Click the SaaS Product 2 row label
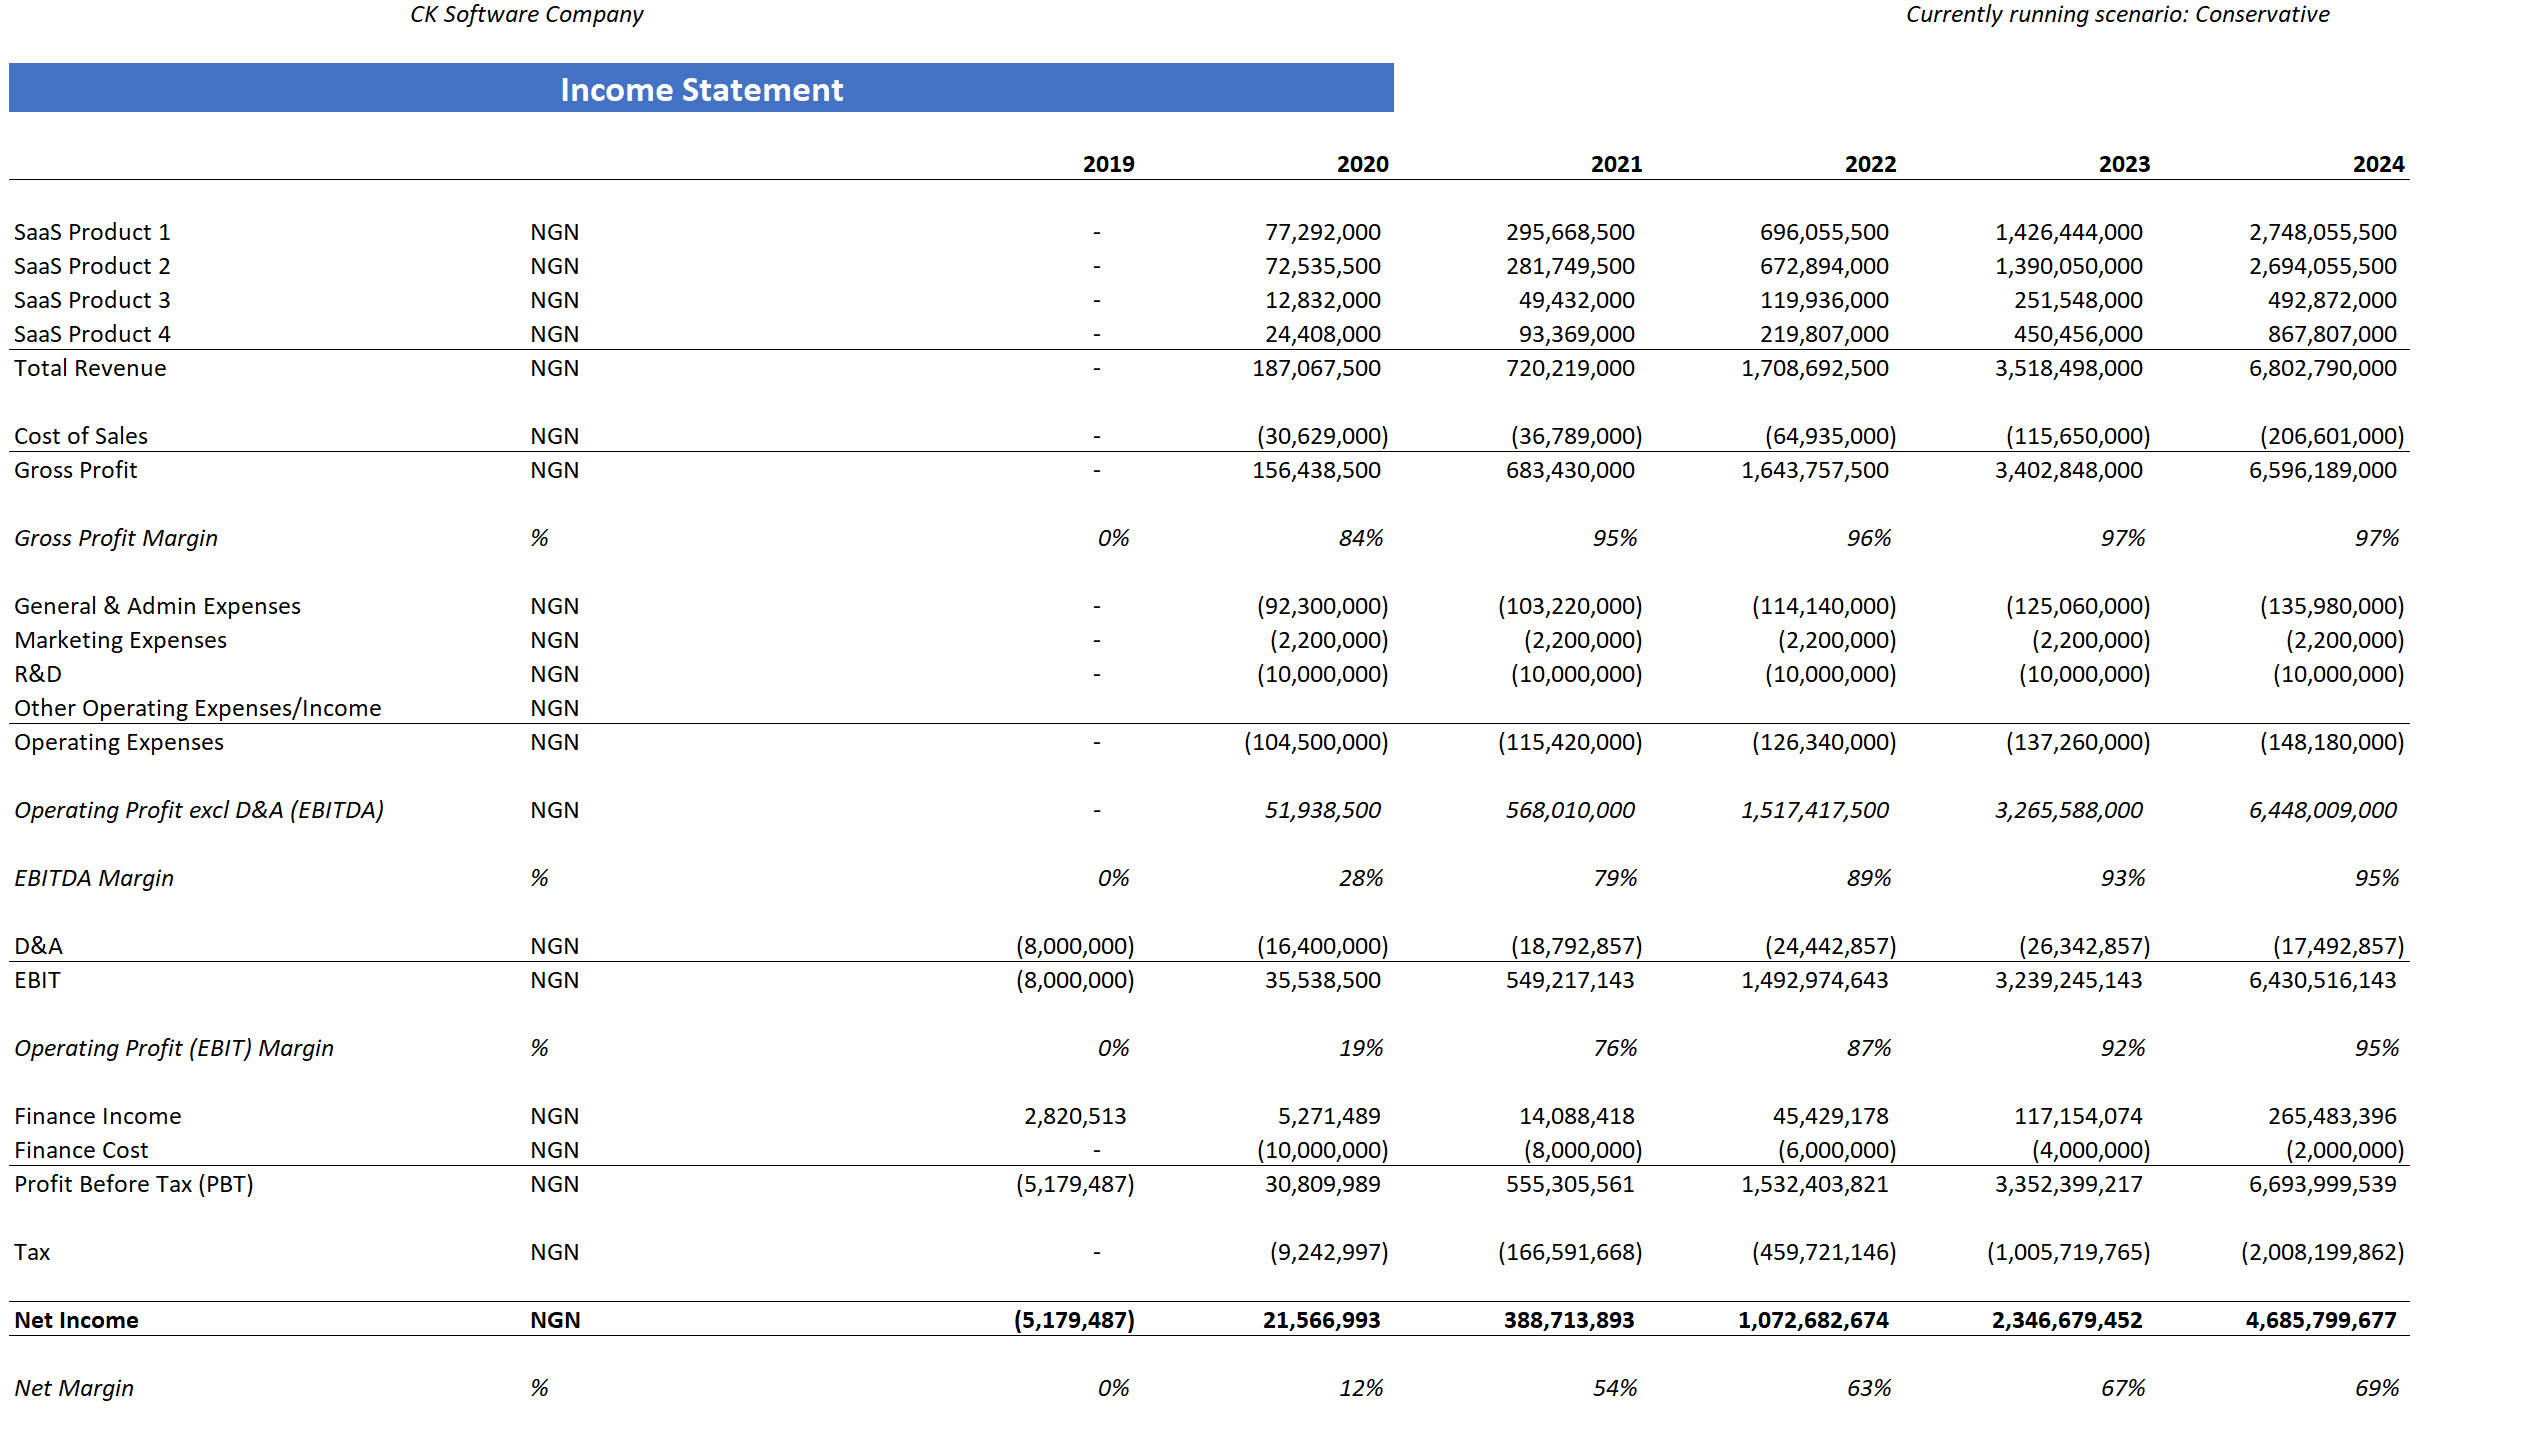Viewport: 2528px width, 1444px height. point(92,266)
